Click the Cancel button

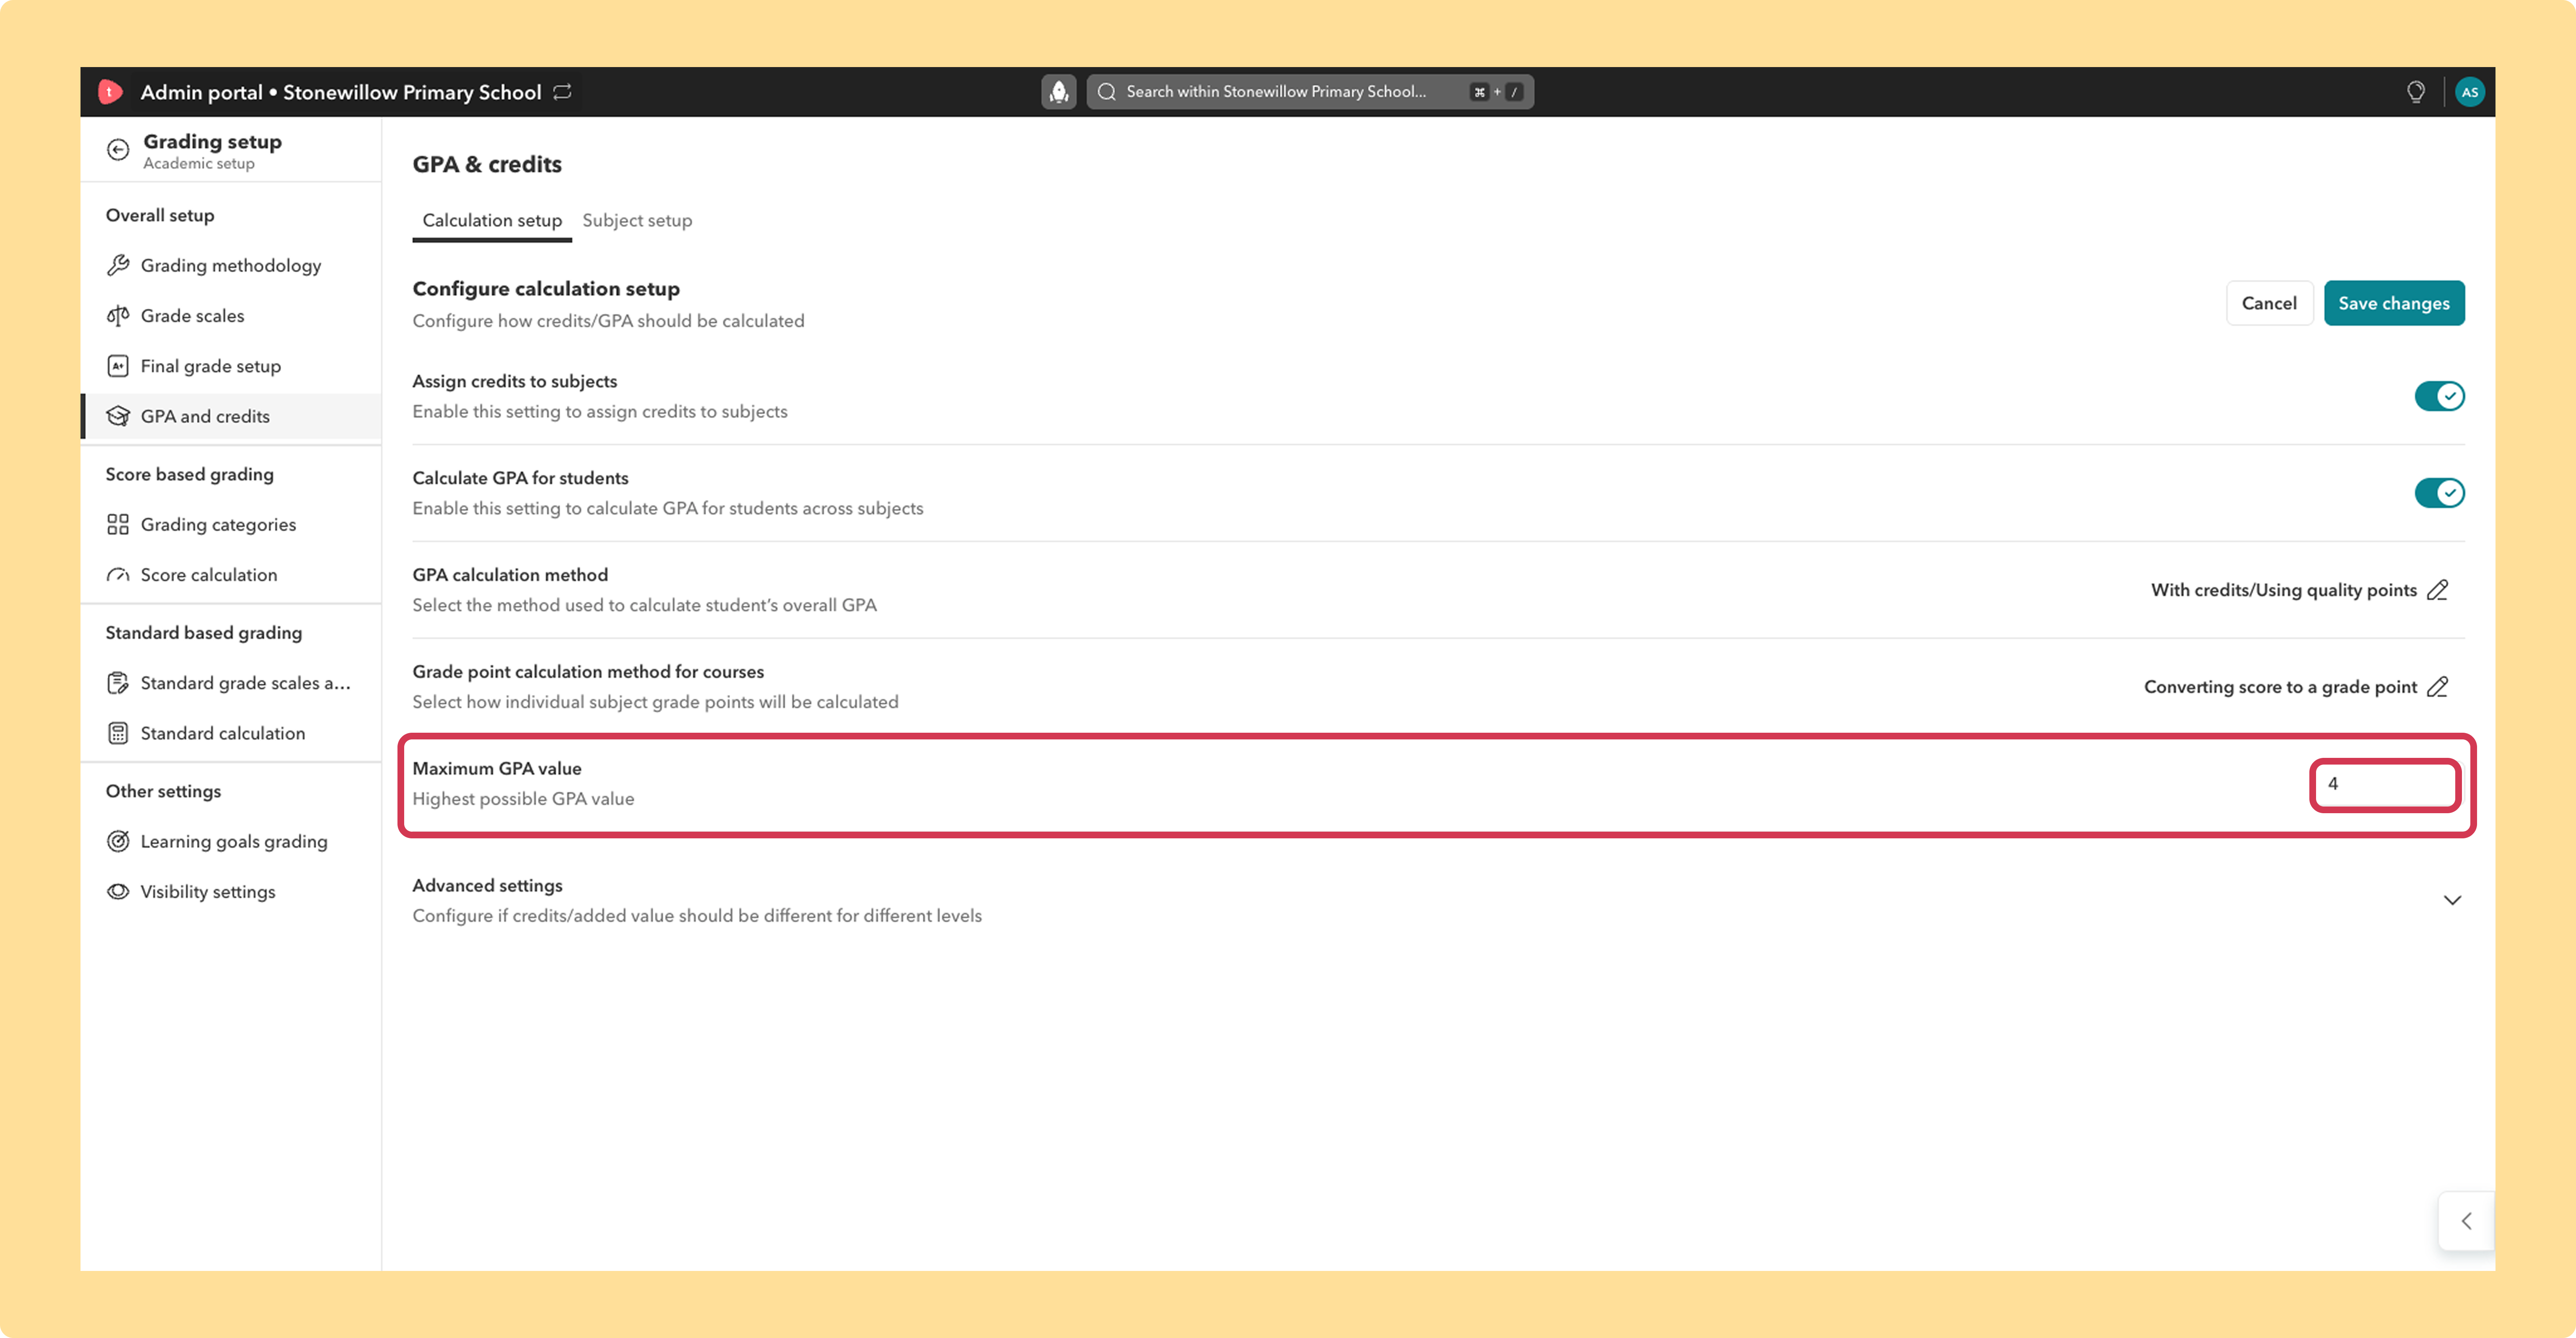pos(2269,303)
